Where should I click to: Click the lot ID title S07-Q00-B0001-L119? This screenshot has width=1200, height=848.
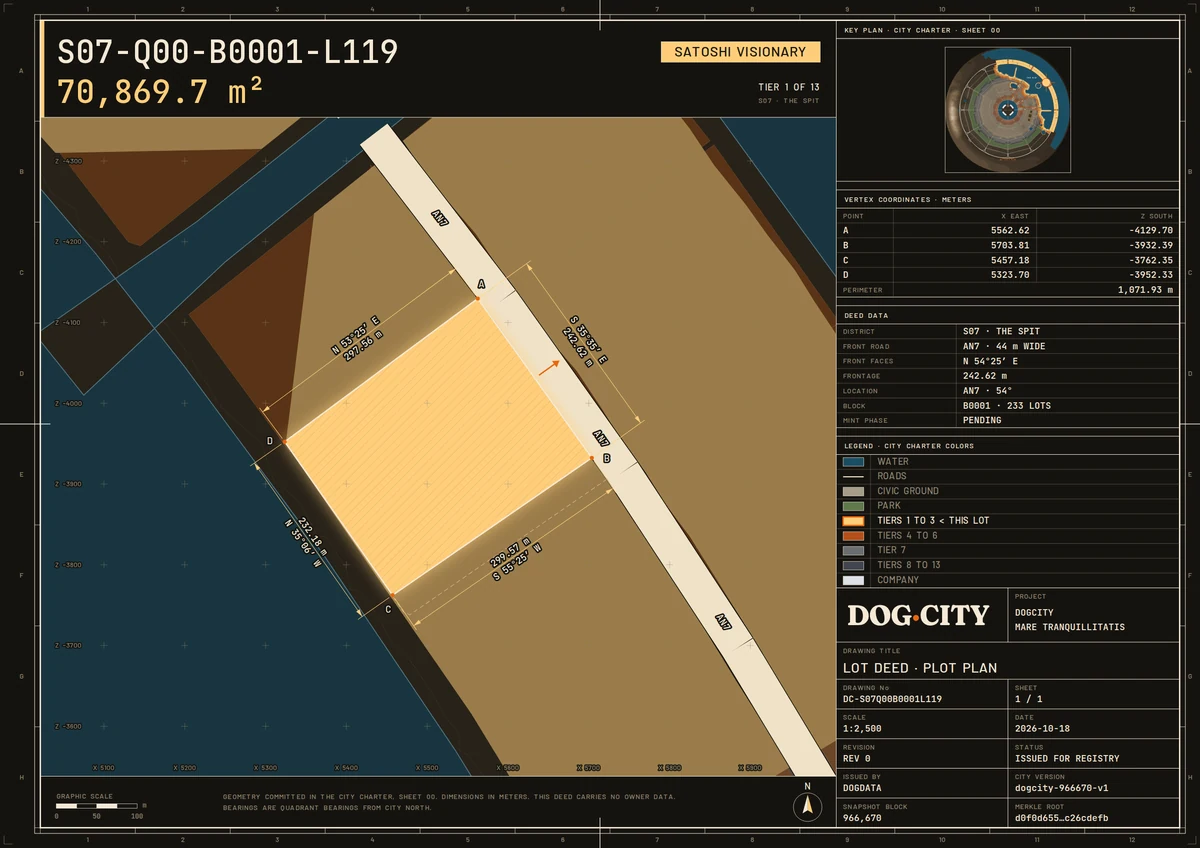[x=228, y=52]
